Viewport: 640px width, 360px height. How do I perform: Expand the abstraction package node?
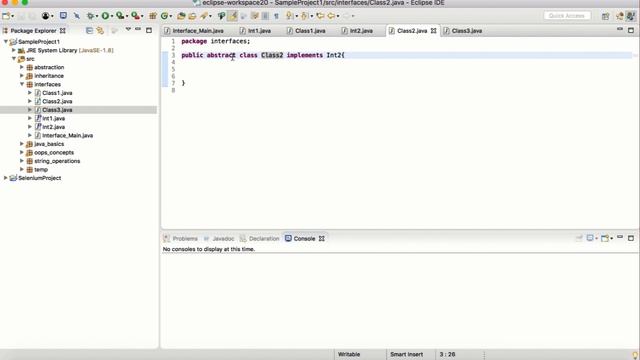(22, 67)
